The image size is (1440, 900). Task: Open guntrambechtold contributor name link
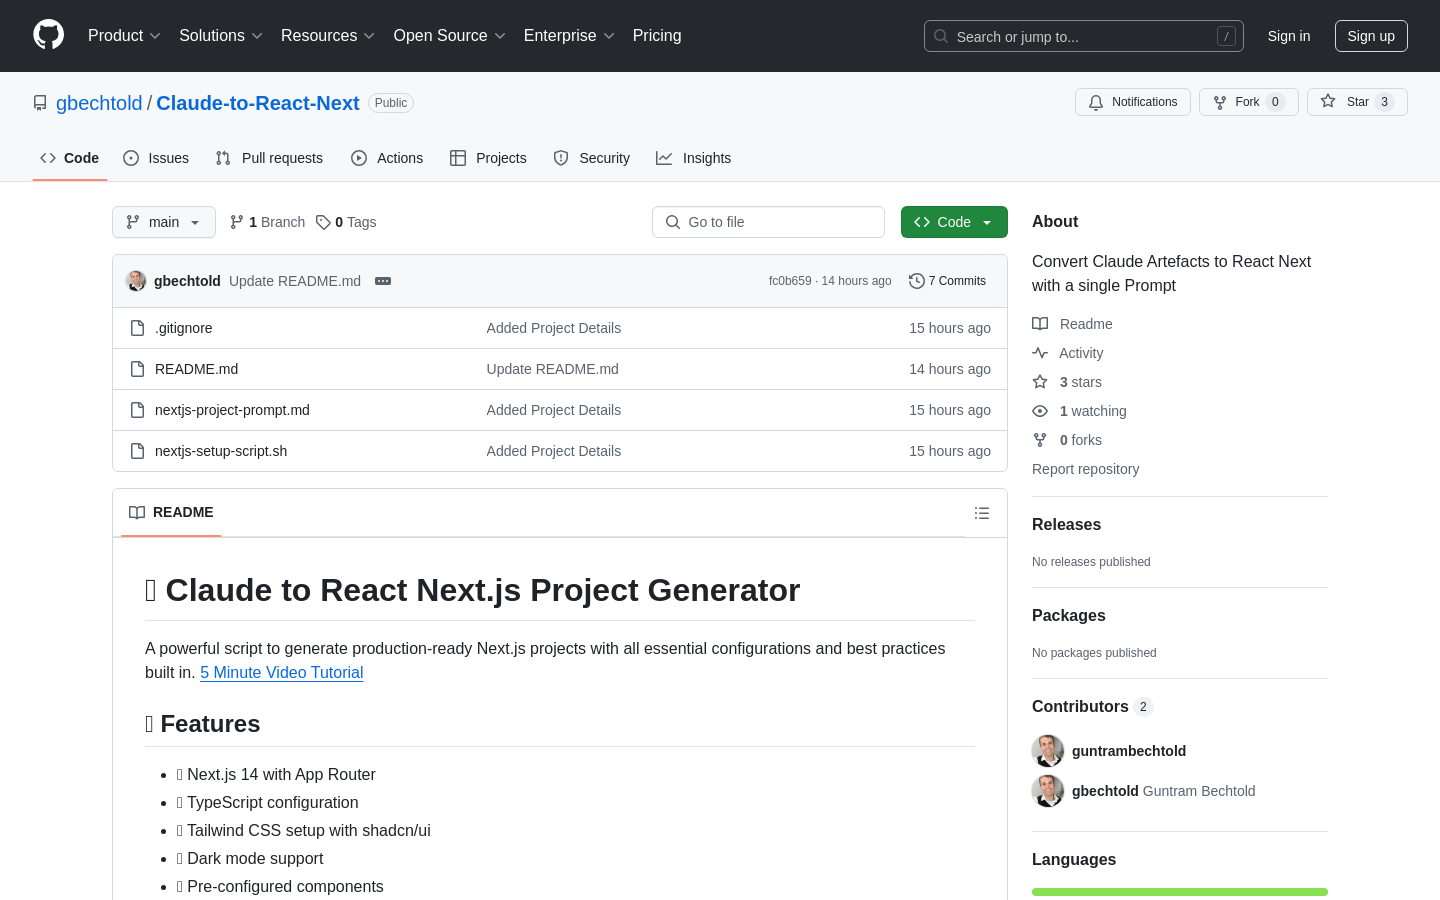point(1129,751)
